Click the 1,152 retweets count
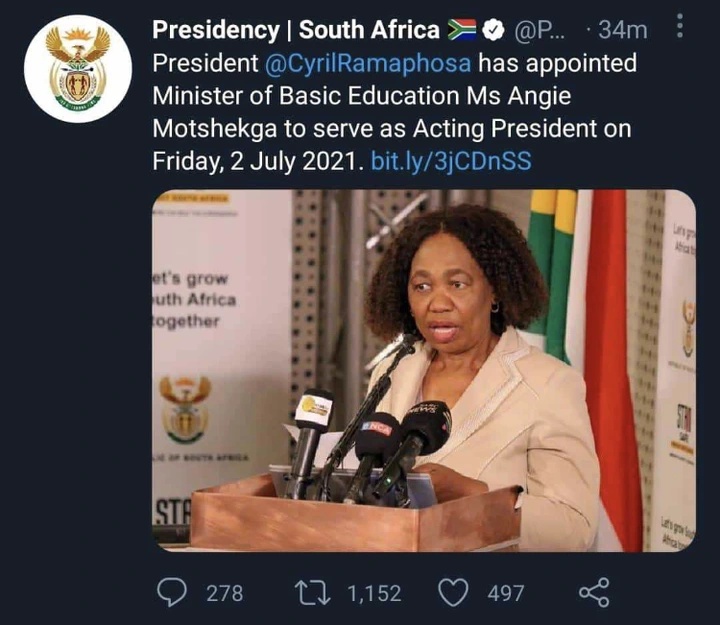Screen dimensions: 720x625 373,593
